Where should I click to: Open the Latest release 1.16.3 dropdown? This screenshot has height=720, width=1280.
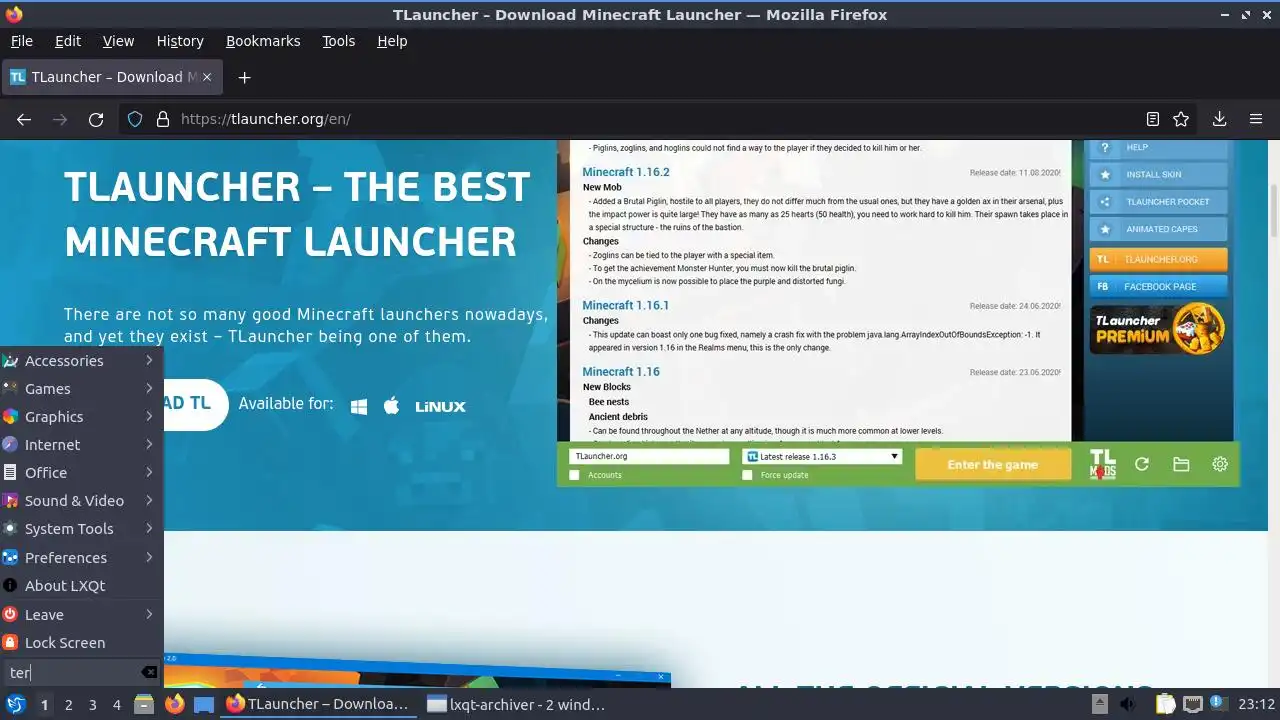point(822,456)
